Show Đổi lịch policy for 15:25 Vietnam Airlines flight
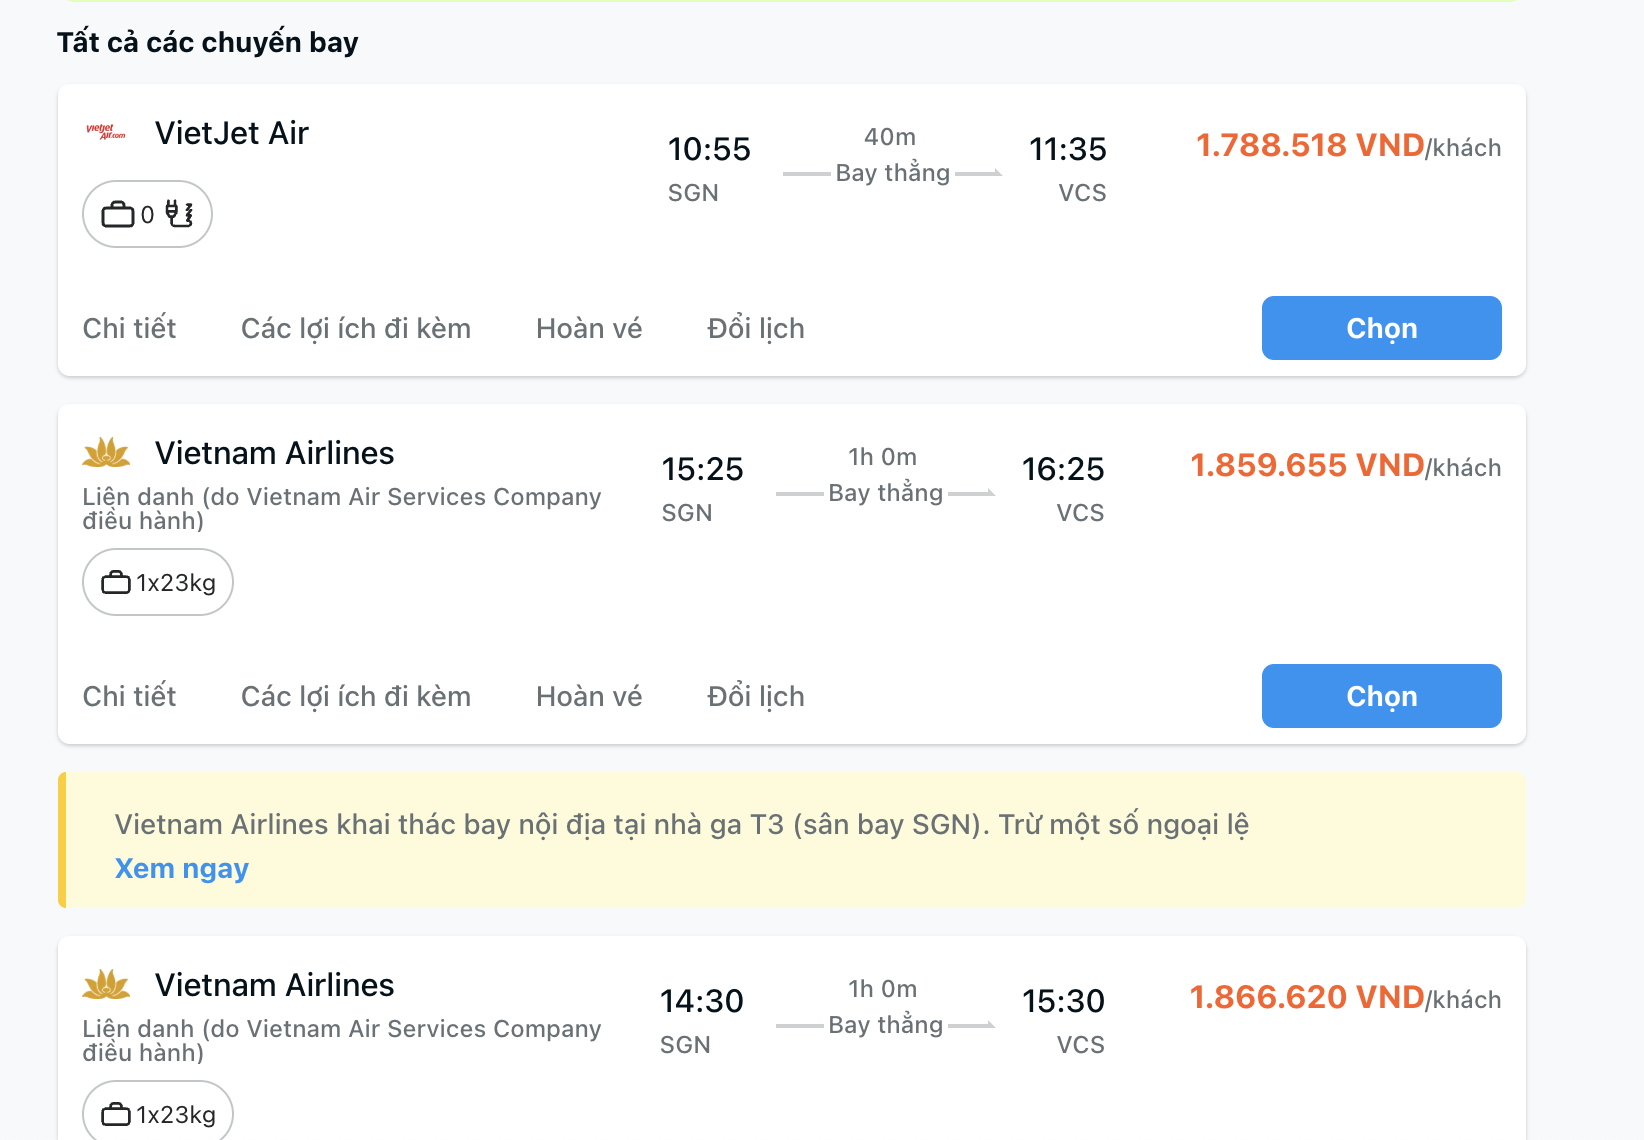 [x=756, y=696]
